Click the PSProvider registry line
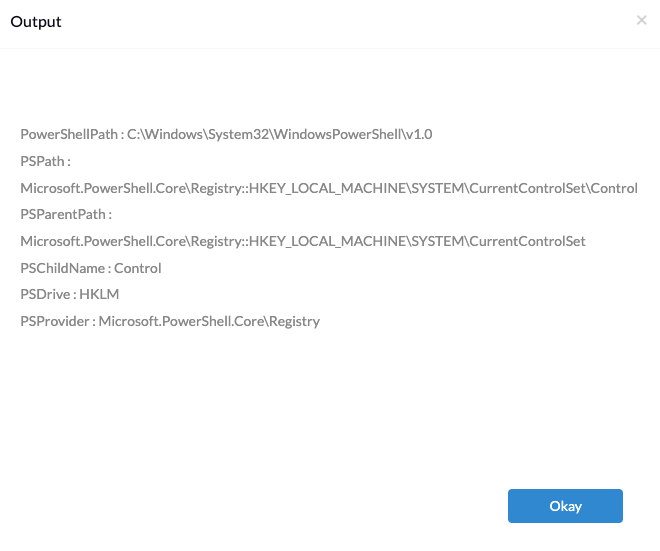Viewport: 660px width, 551px height. [x=170, y=321]
